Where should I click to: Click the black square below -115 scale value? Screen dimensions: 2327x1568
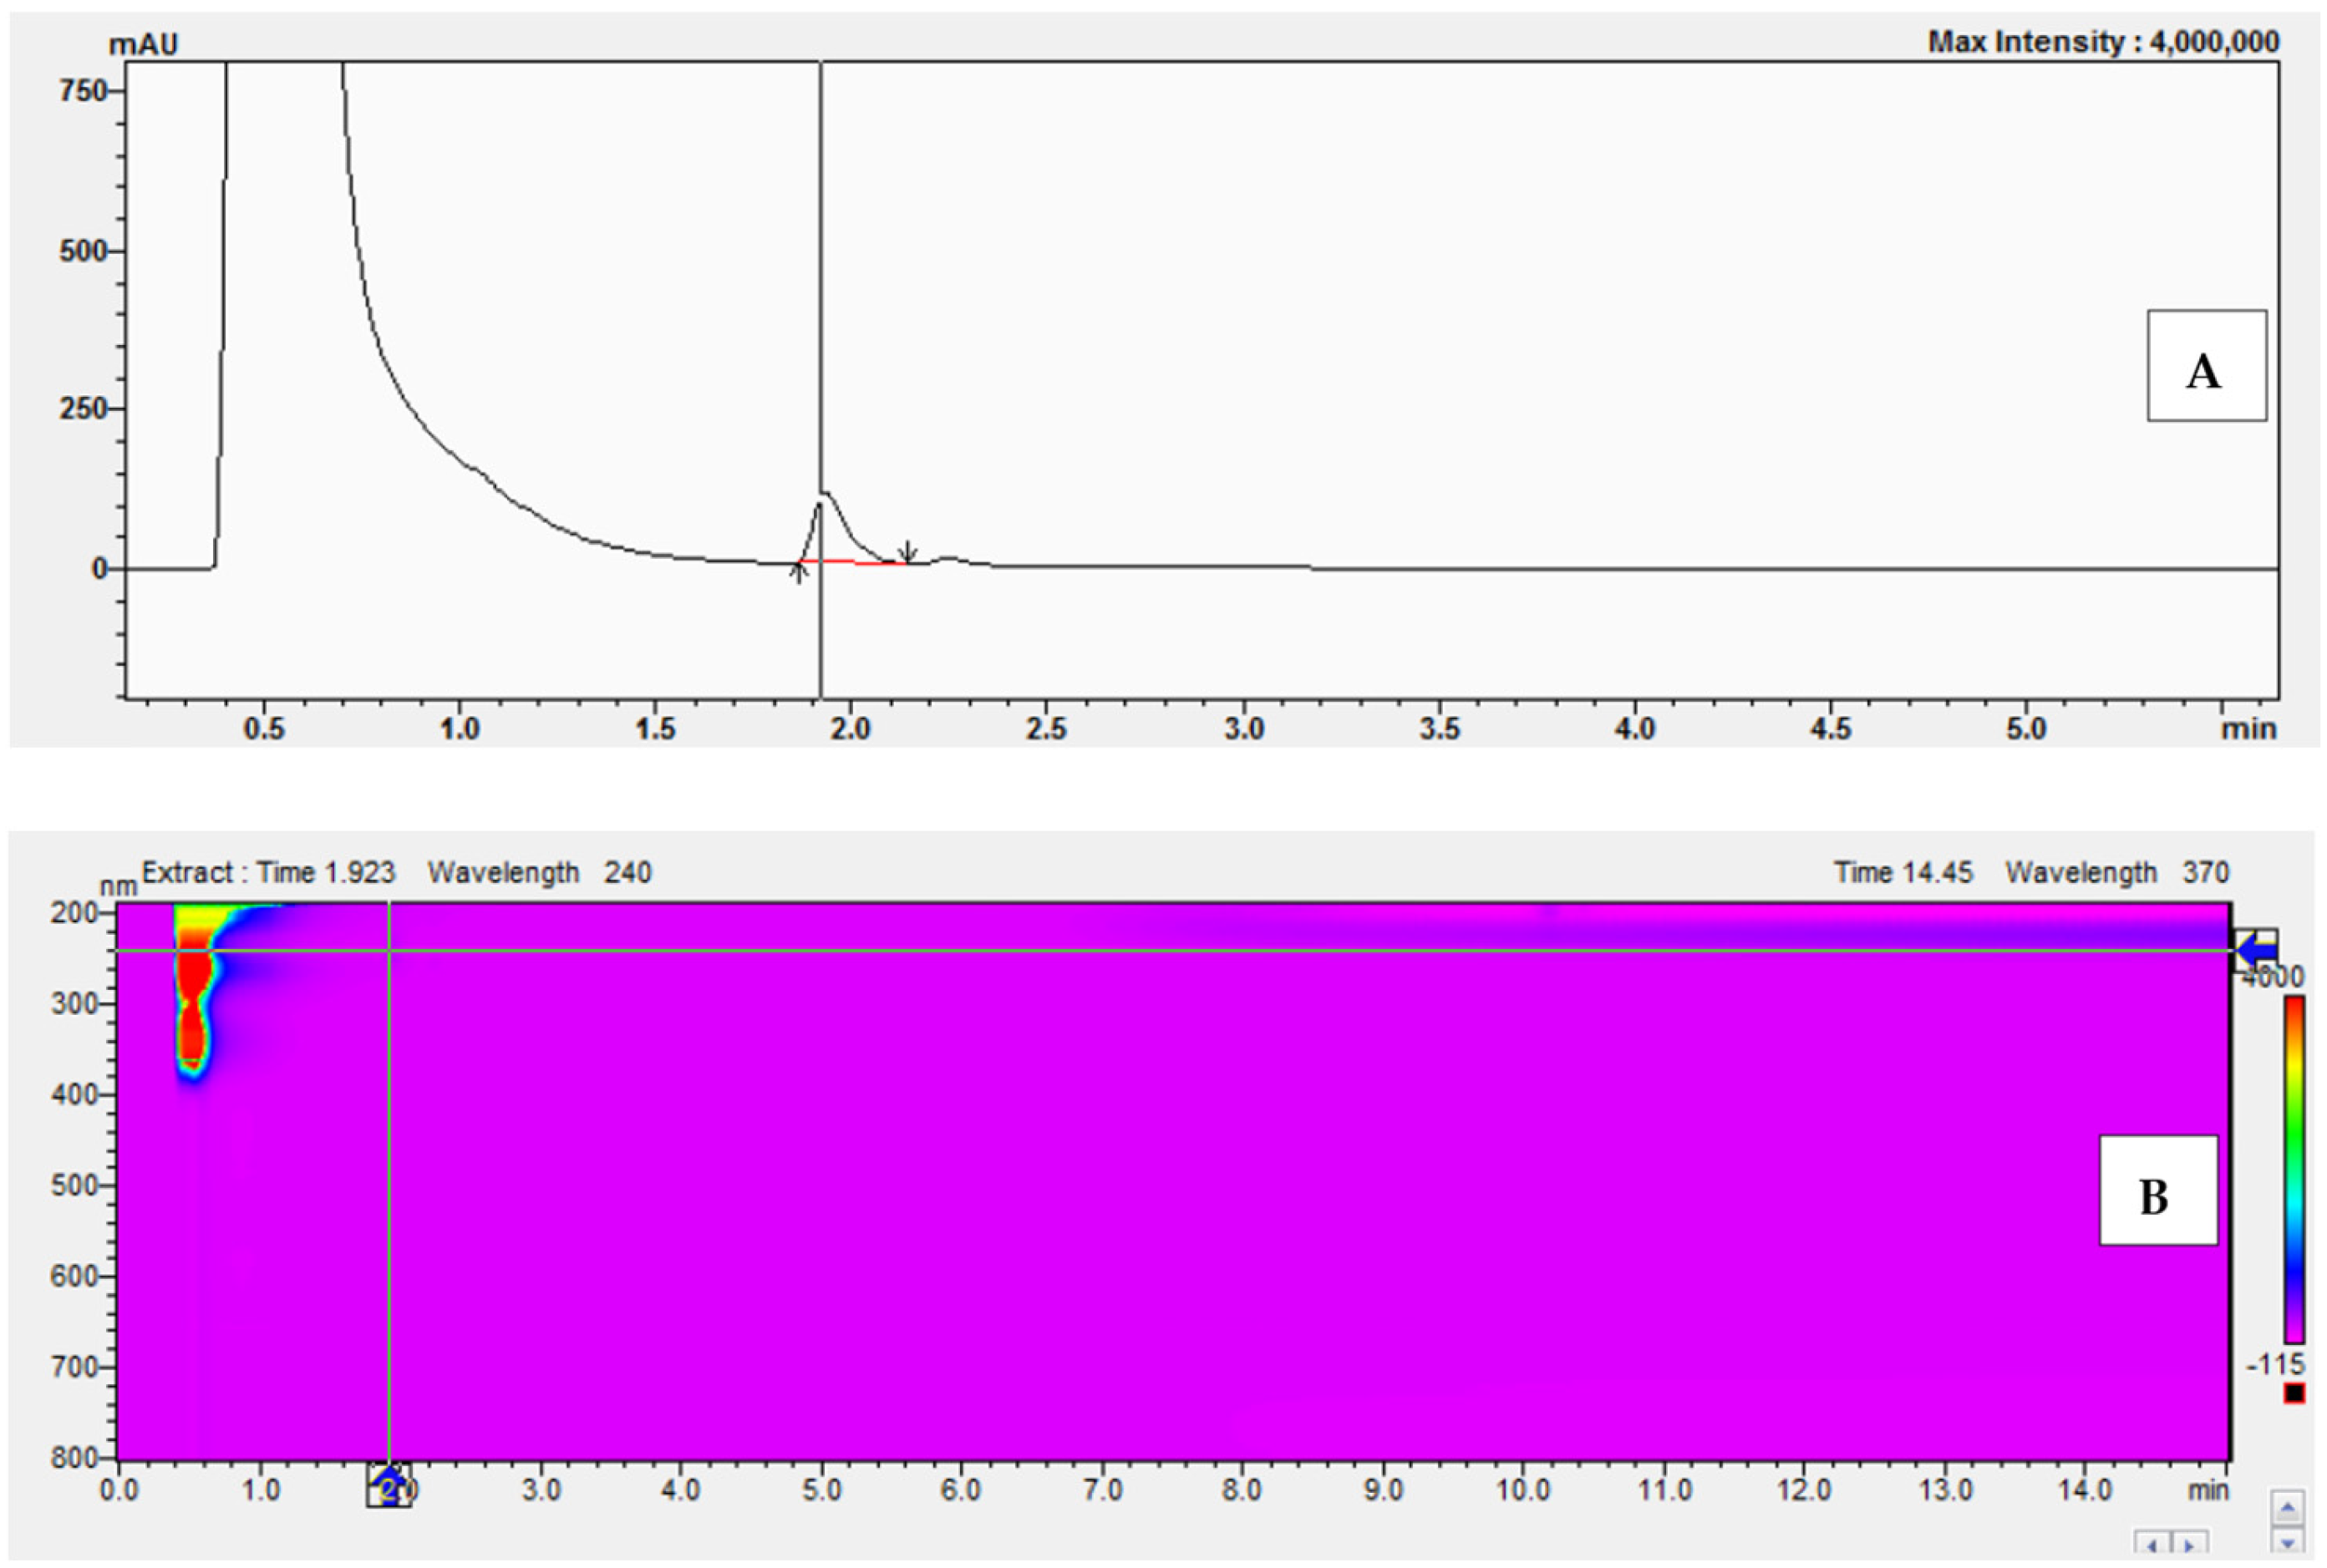(x=2294, y=1393)
